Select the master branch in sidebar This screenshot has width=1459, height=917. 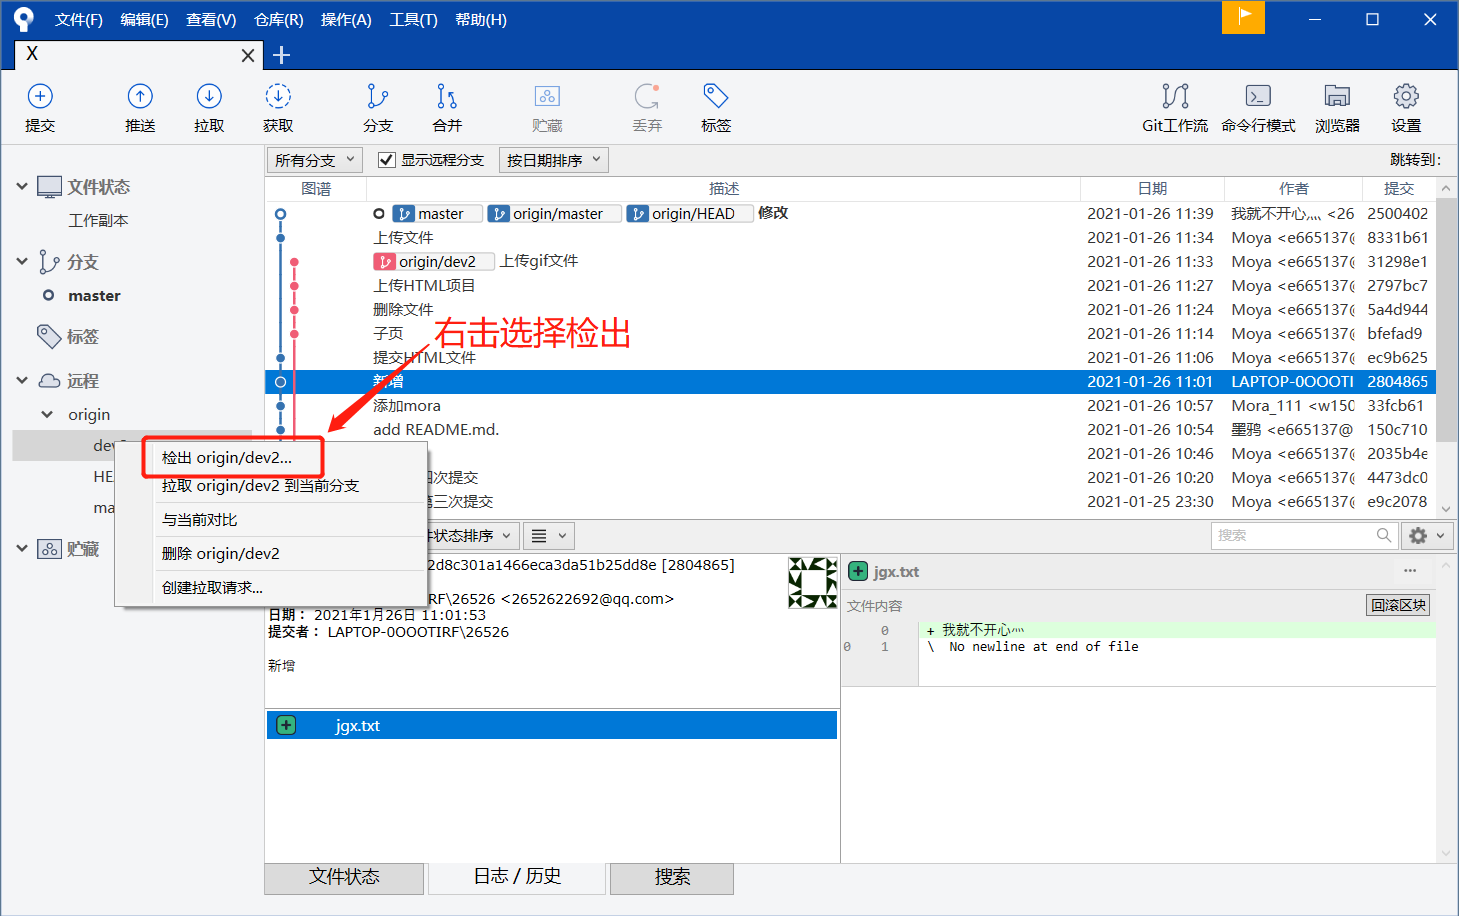point(94,296)
